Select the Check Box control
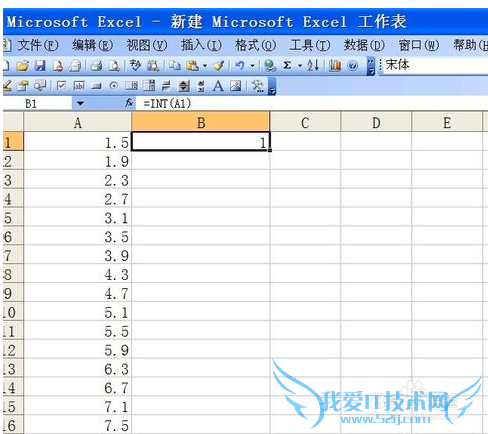Screen dimensions: 488x434 pyautogui.click(x=61, y=86)
